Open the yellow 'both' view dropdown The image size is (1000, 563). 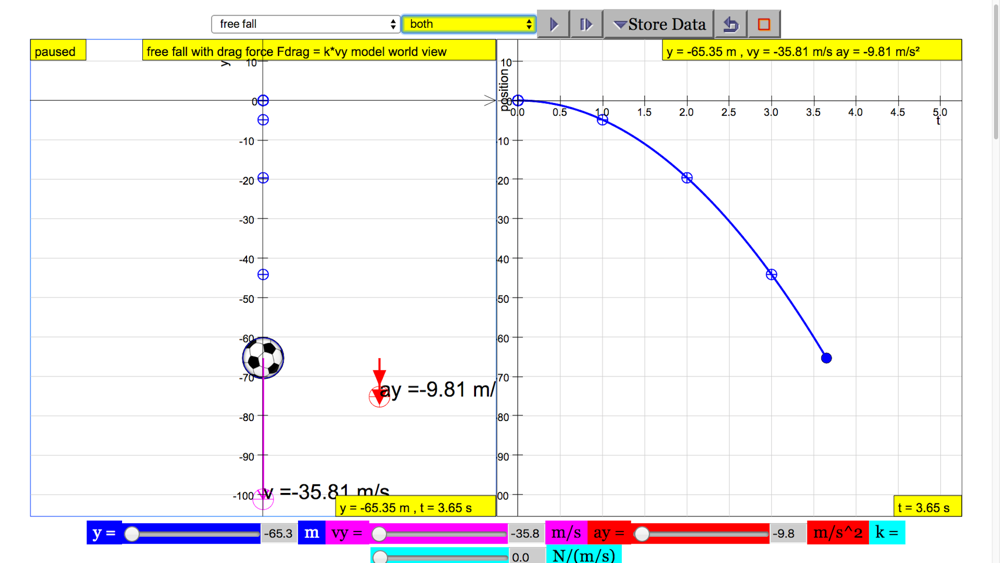pos(468,24)
